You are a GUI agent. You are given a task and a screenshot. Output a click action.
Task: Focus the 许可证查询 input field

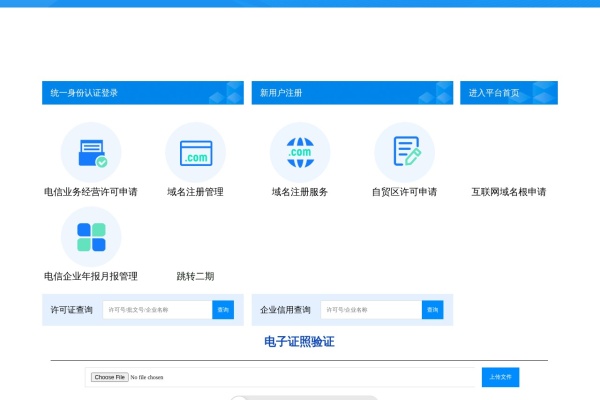point(157,310)
